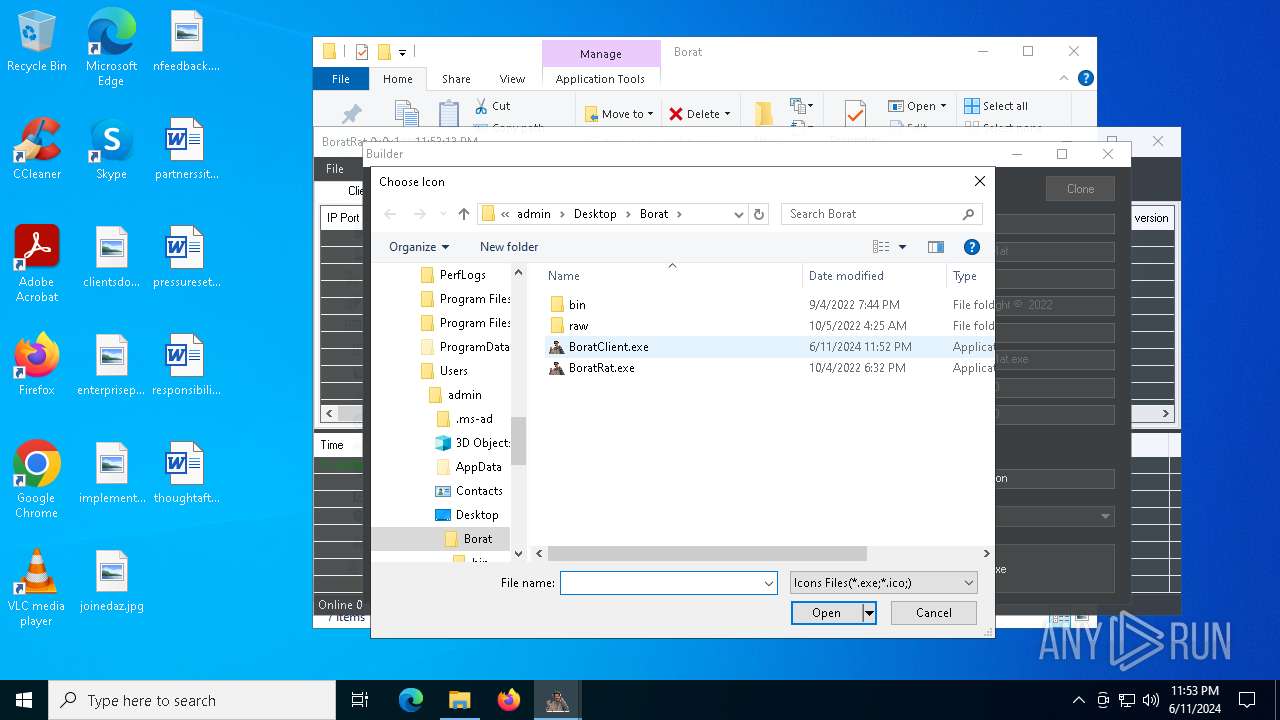This screenshot has width=1280, height=720.
Task: Open Microsoft Edge desktop shortcut
Action: (111, 48)
